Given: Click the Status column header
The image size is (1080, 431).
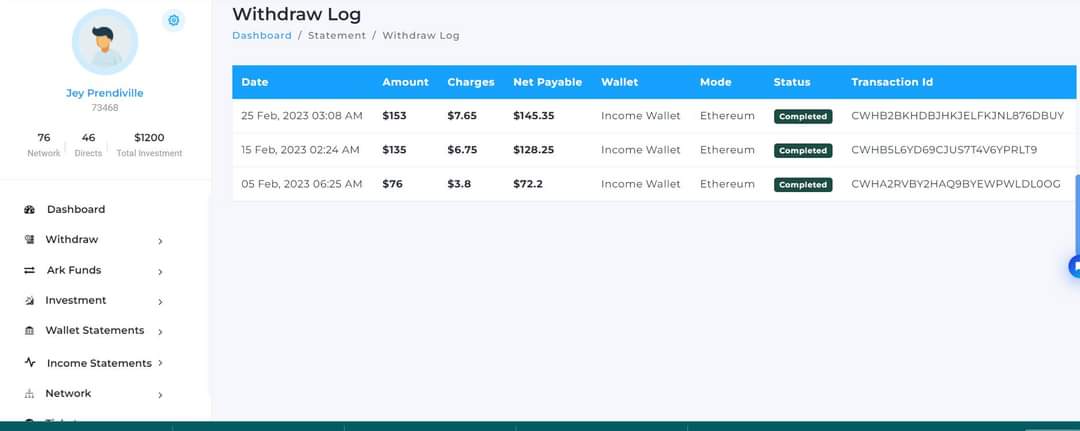Looking at the screenshot, I should 792,82.
